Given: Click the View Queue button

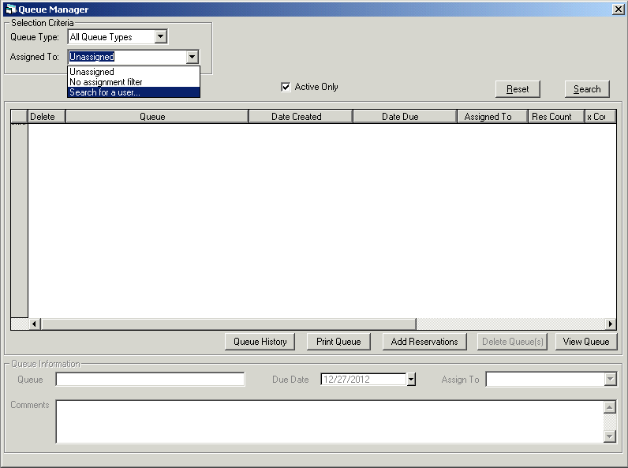Looking at the screenshot, I should coord(586,342).
